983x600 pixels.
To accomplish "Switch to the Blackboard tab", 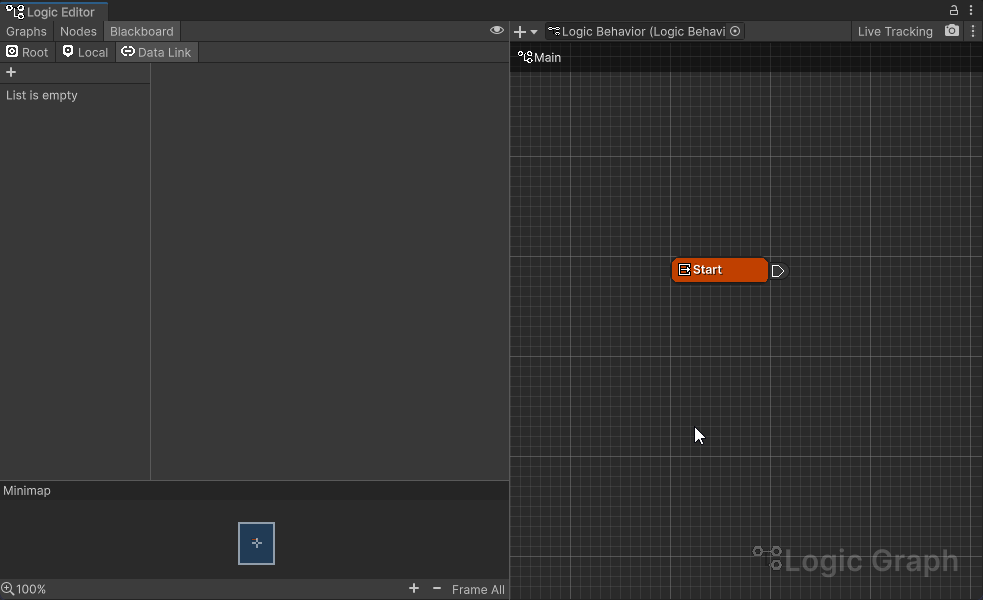I will [x=141, y=31].
